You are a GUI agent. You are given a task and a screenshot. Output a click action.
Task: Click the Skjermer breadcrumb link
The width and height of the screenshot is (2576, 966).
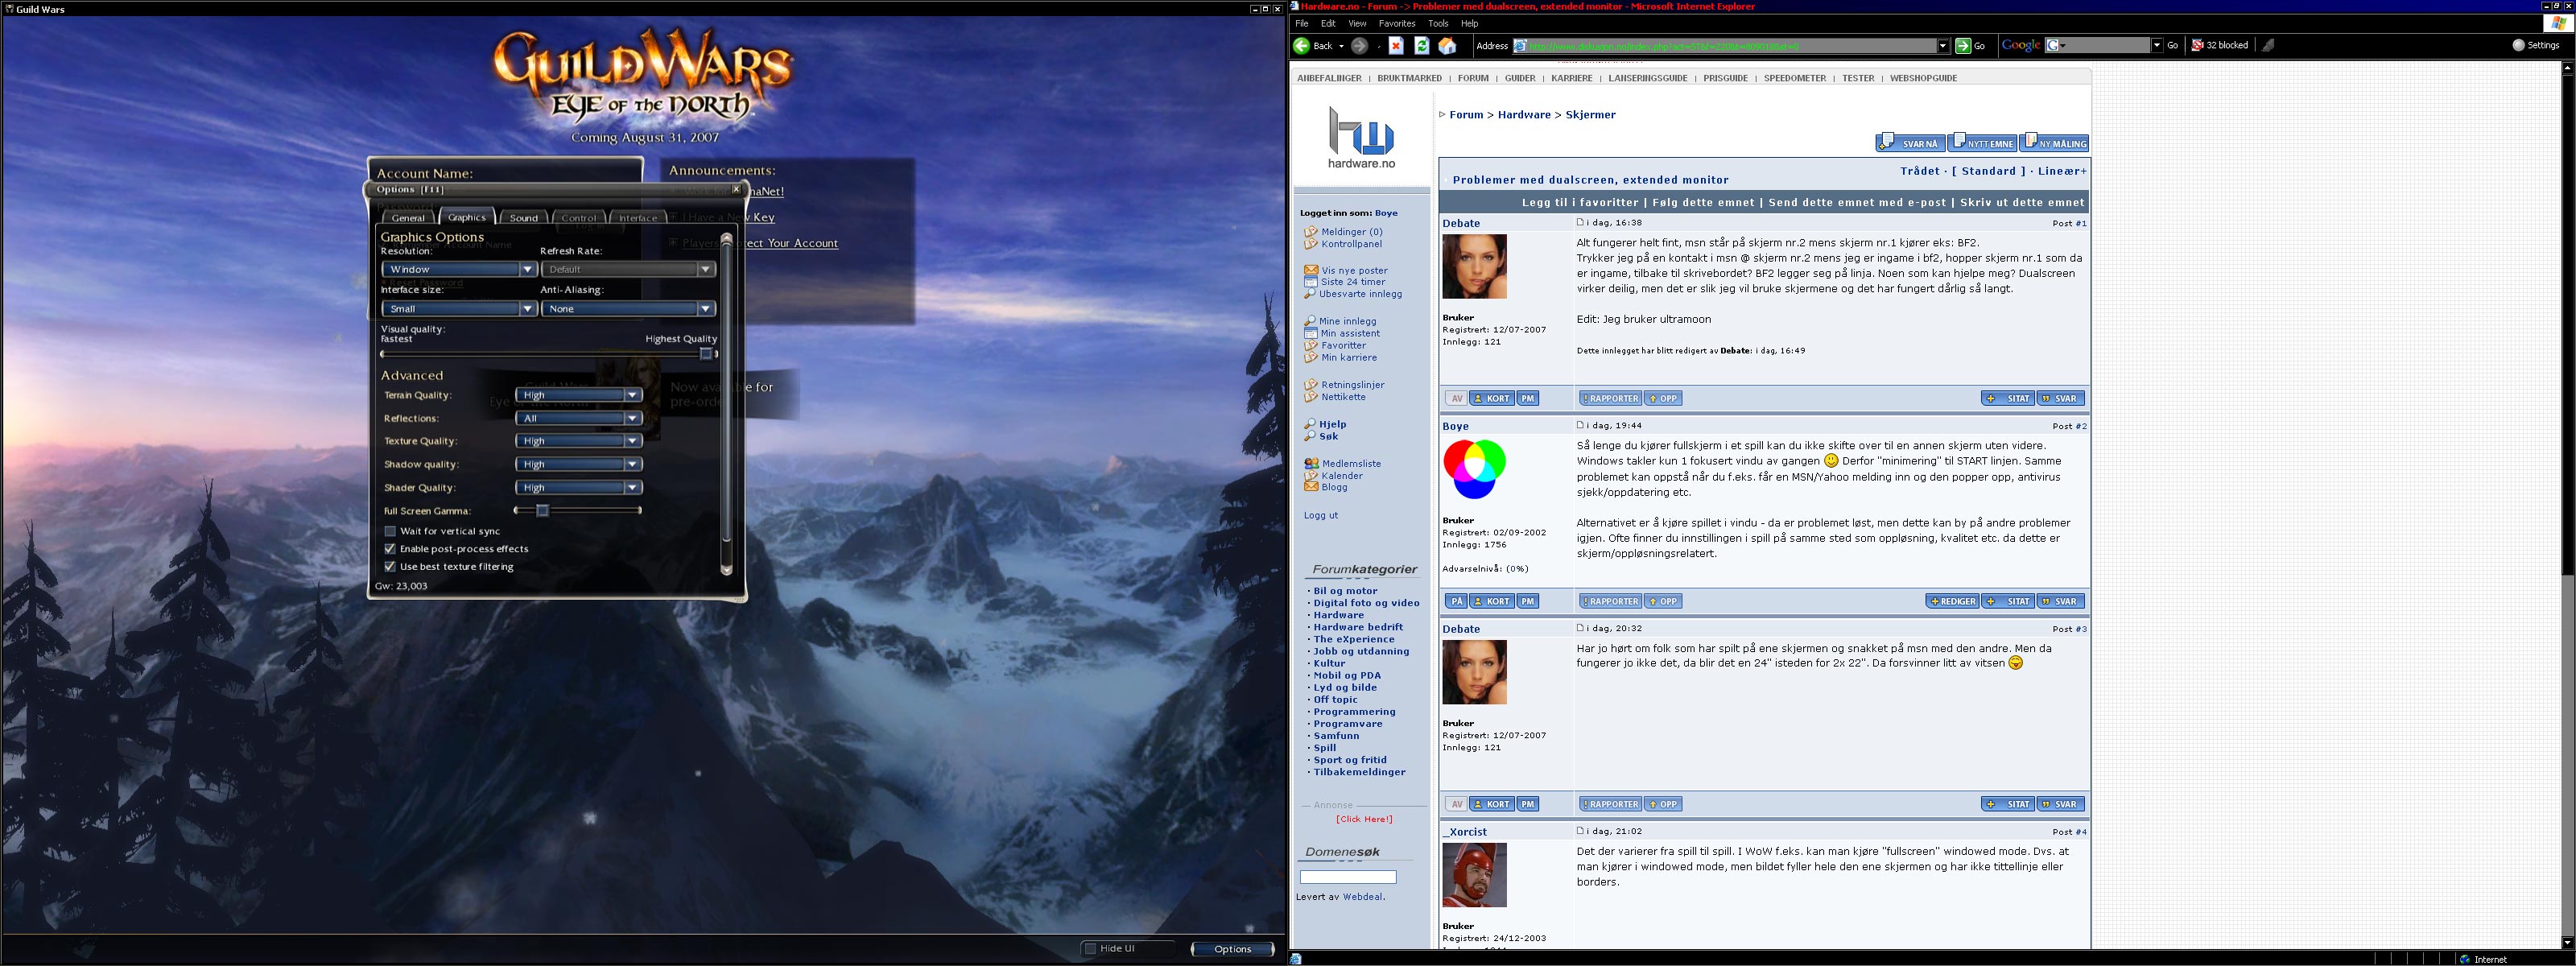click(1590, 115)
